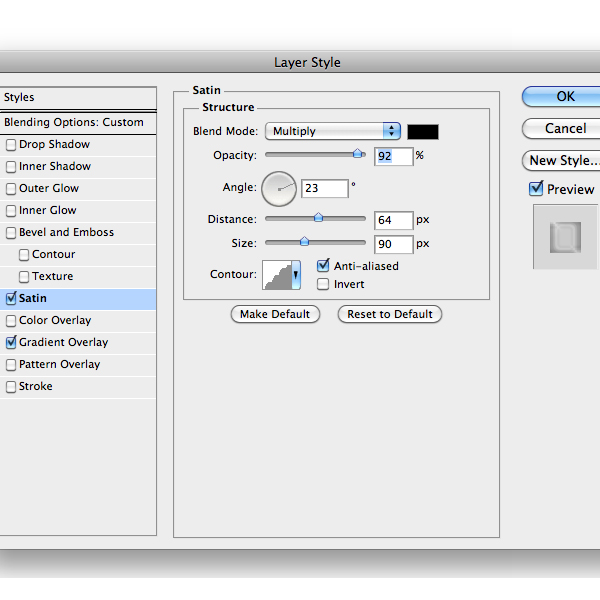Confirm with the OK button
Image resolution: width=600 pixels, height=600 pixels.
561,96
